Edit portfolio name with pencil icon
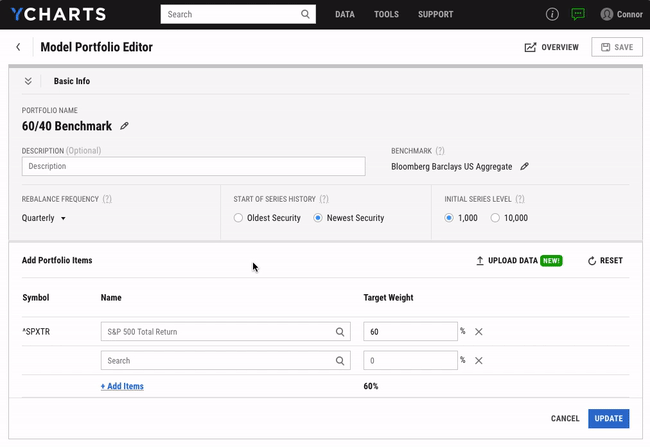 (x=124, y=126)
